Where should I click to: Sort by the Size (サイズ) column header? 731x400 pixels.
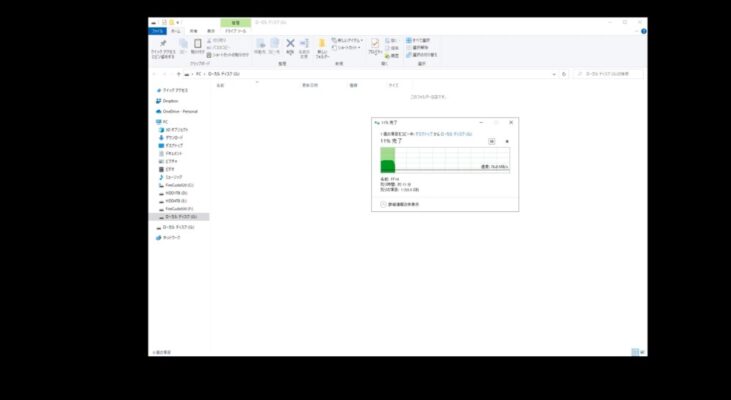pos(393,85)
